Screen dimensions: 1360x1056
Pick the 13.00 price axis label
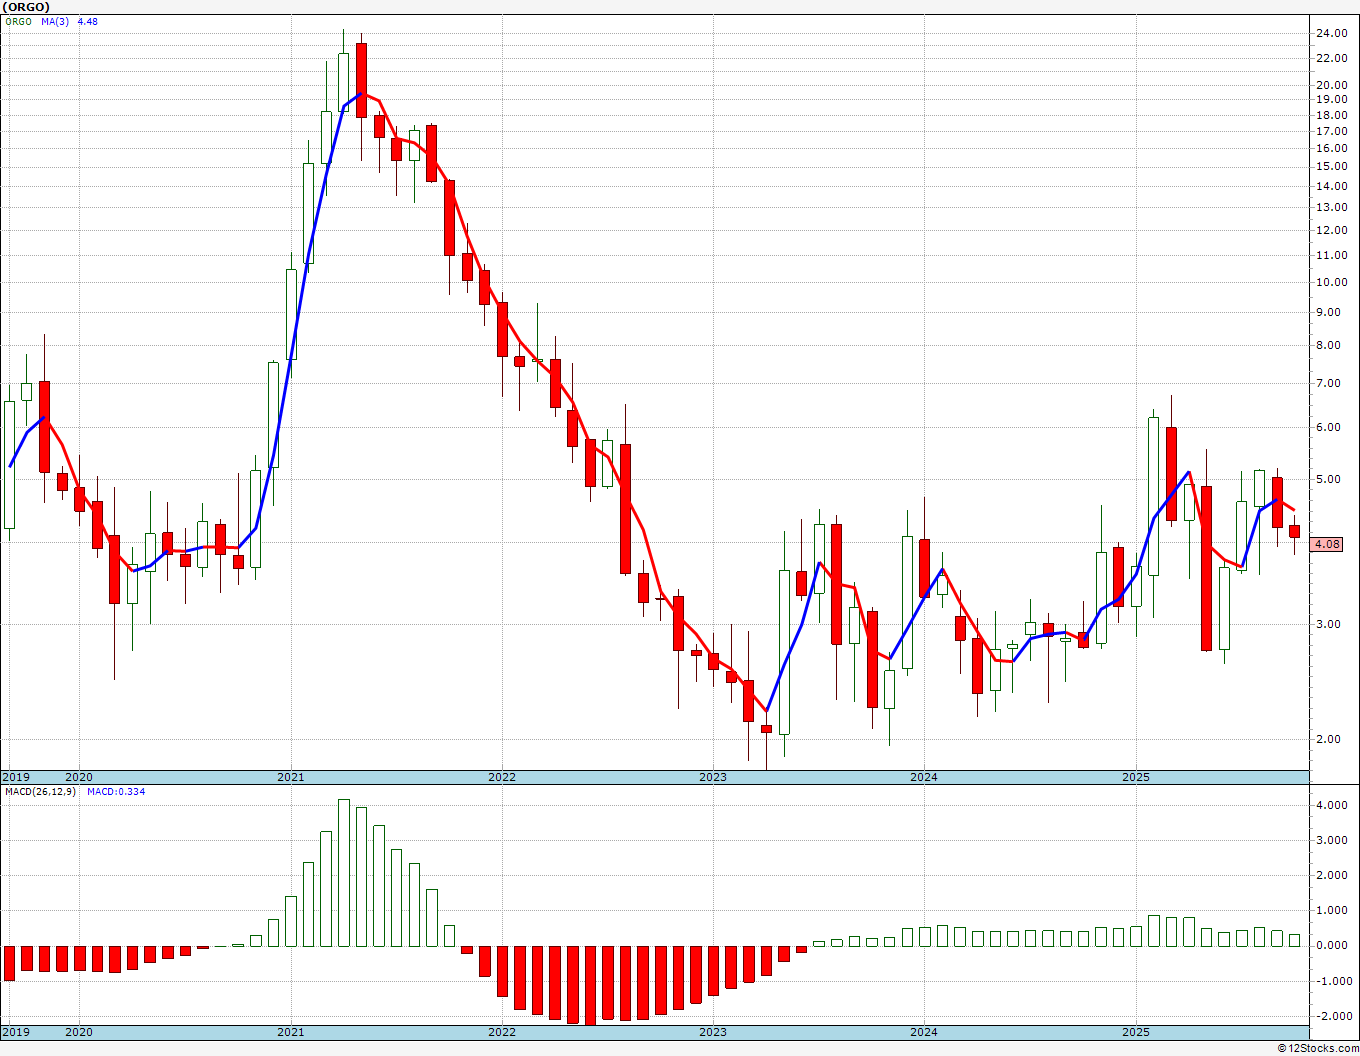(1331, 207)
